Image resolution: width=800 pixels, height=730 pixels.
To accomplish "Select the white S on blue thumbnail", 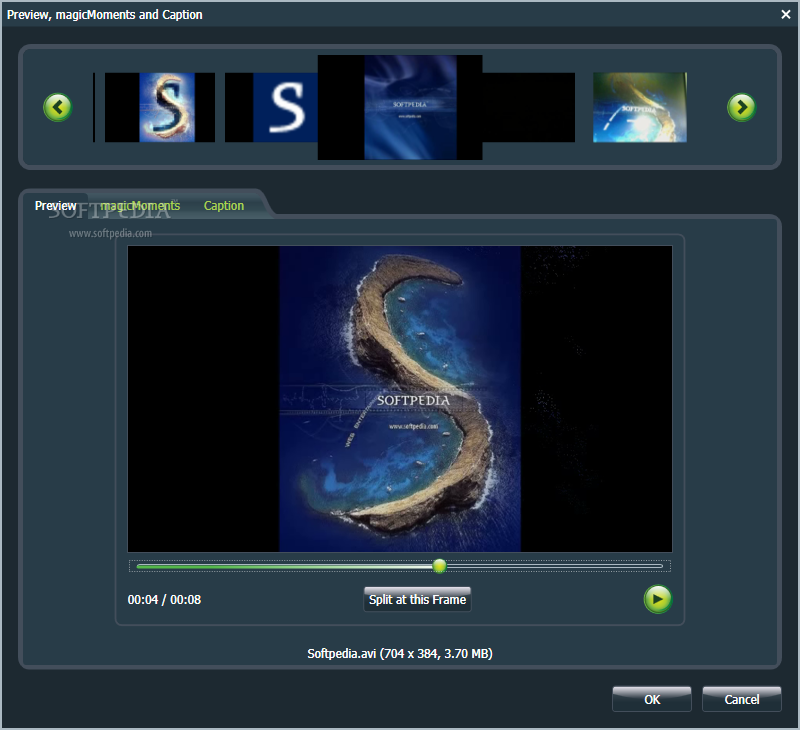I will pyautogui.click(x=271, y=107).
